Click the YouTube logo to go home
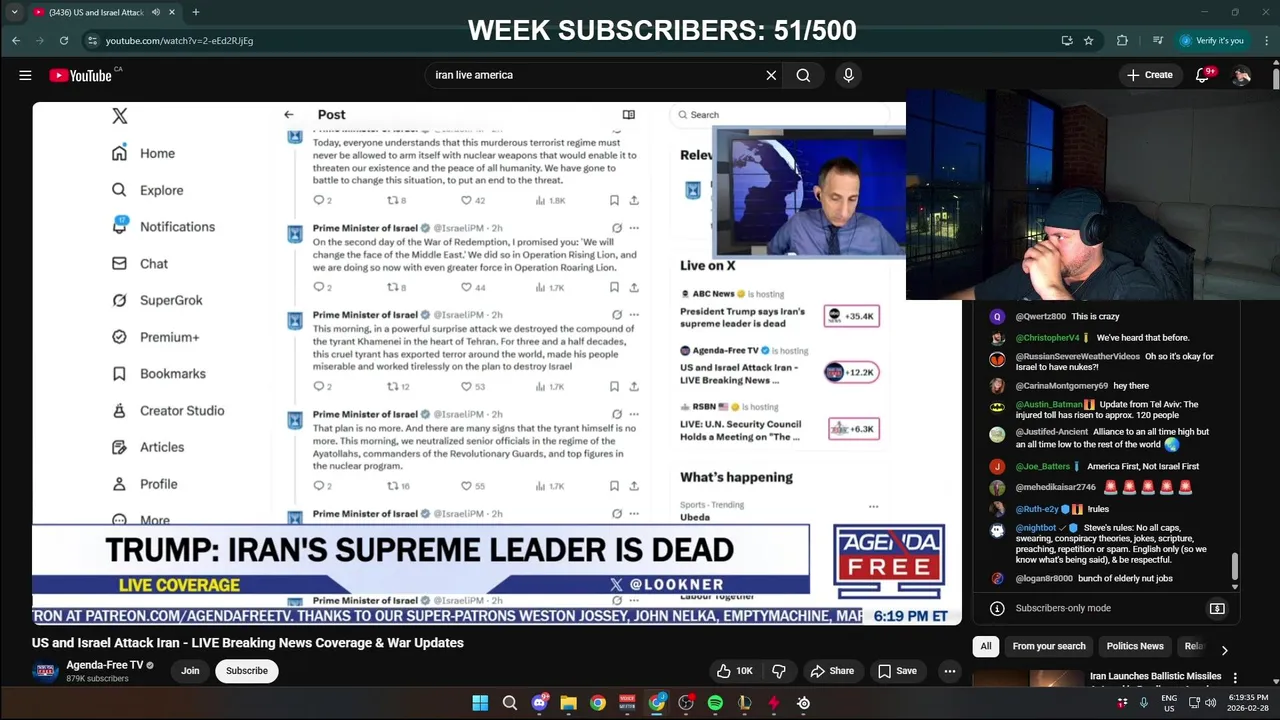The image size is (1280, 720). click(x=80, y=75)
